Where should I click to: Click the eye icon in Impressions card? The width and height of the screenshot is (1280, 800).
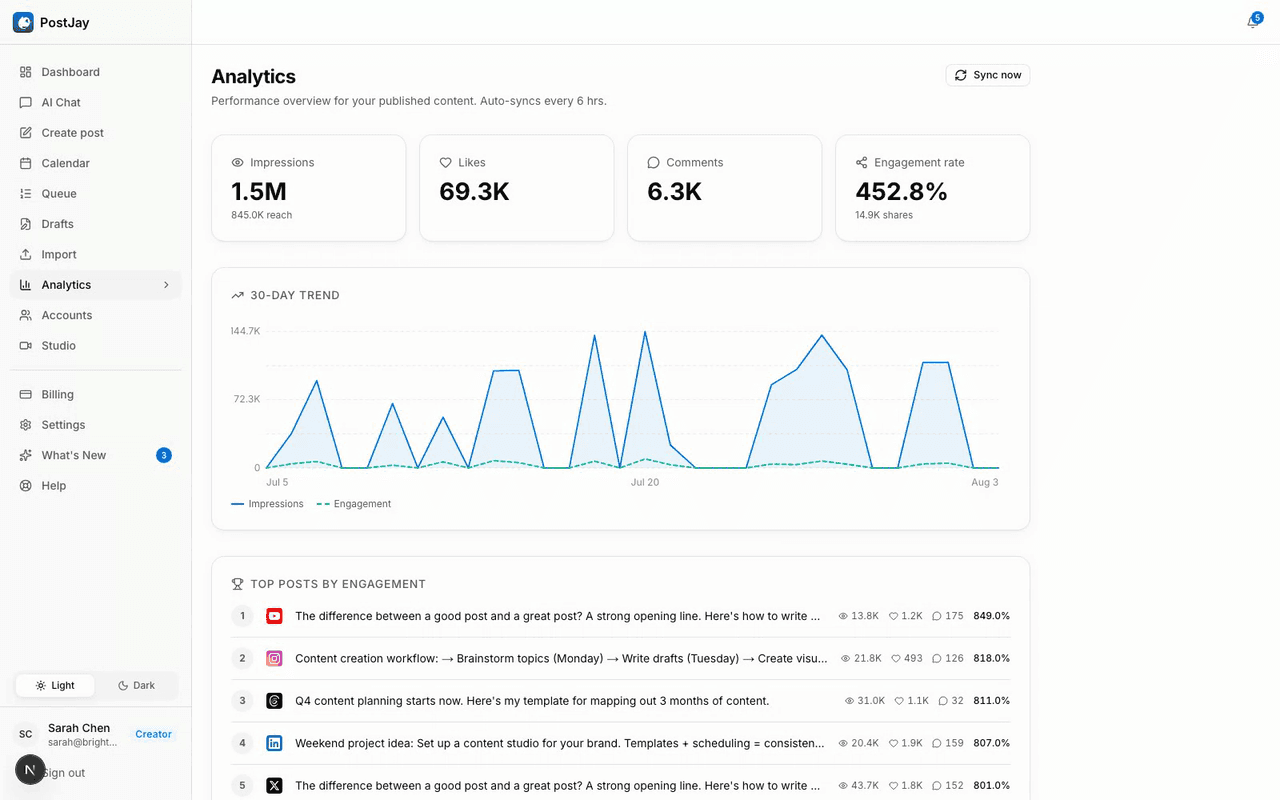click(238, 162)
